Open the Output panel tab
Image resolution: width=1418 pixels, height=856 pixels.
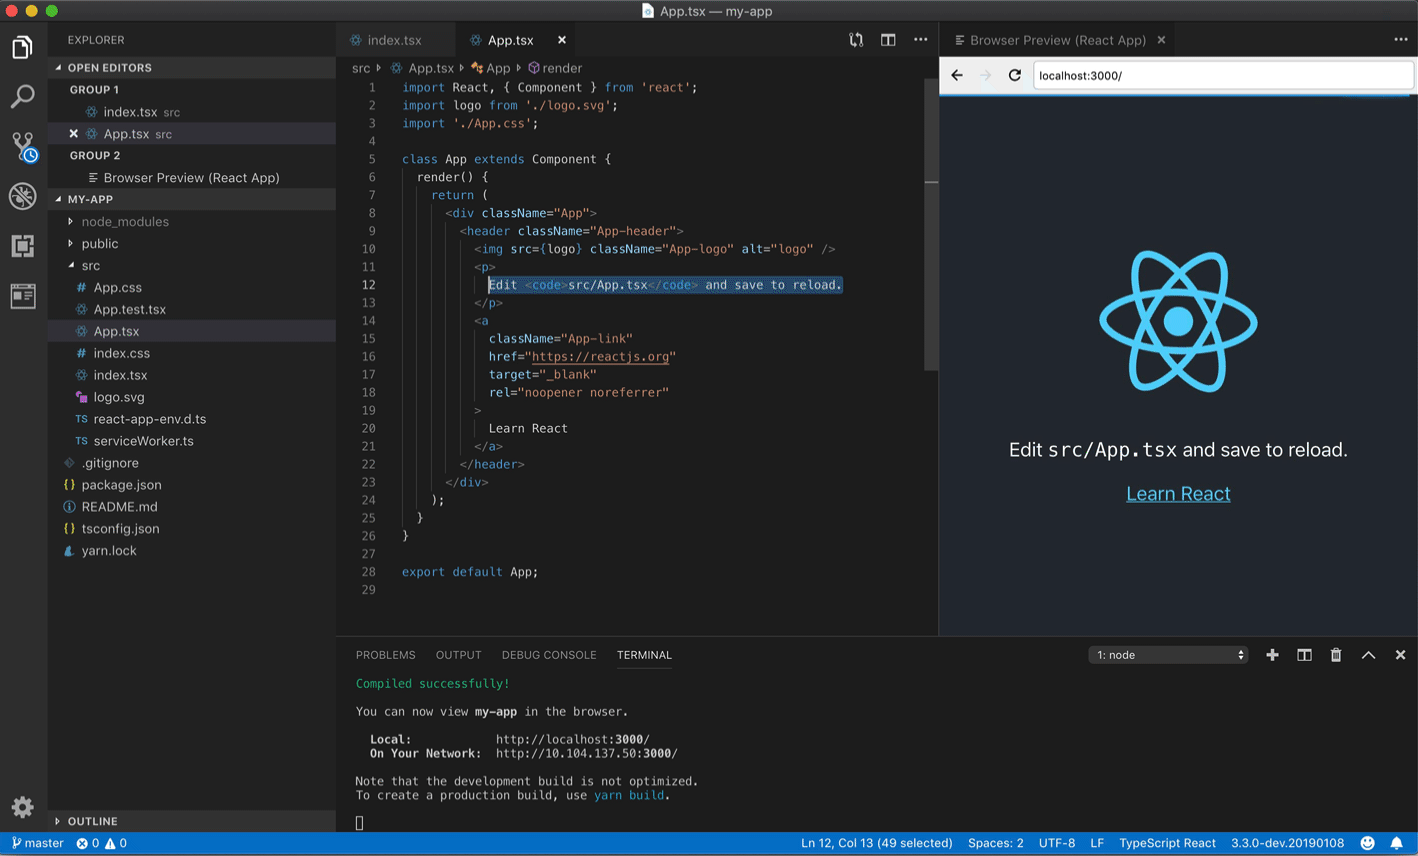(x=458, y=655)
